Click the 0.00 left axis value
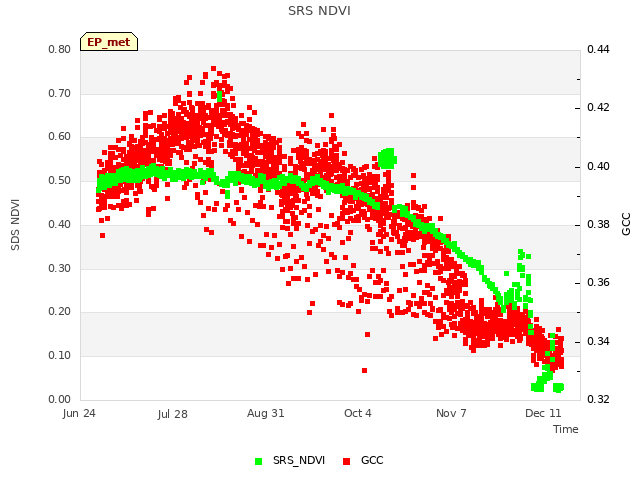640x480 pixels. pos(60,399)
